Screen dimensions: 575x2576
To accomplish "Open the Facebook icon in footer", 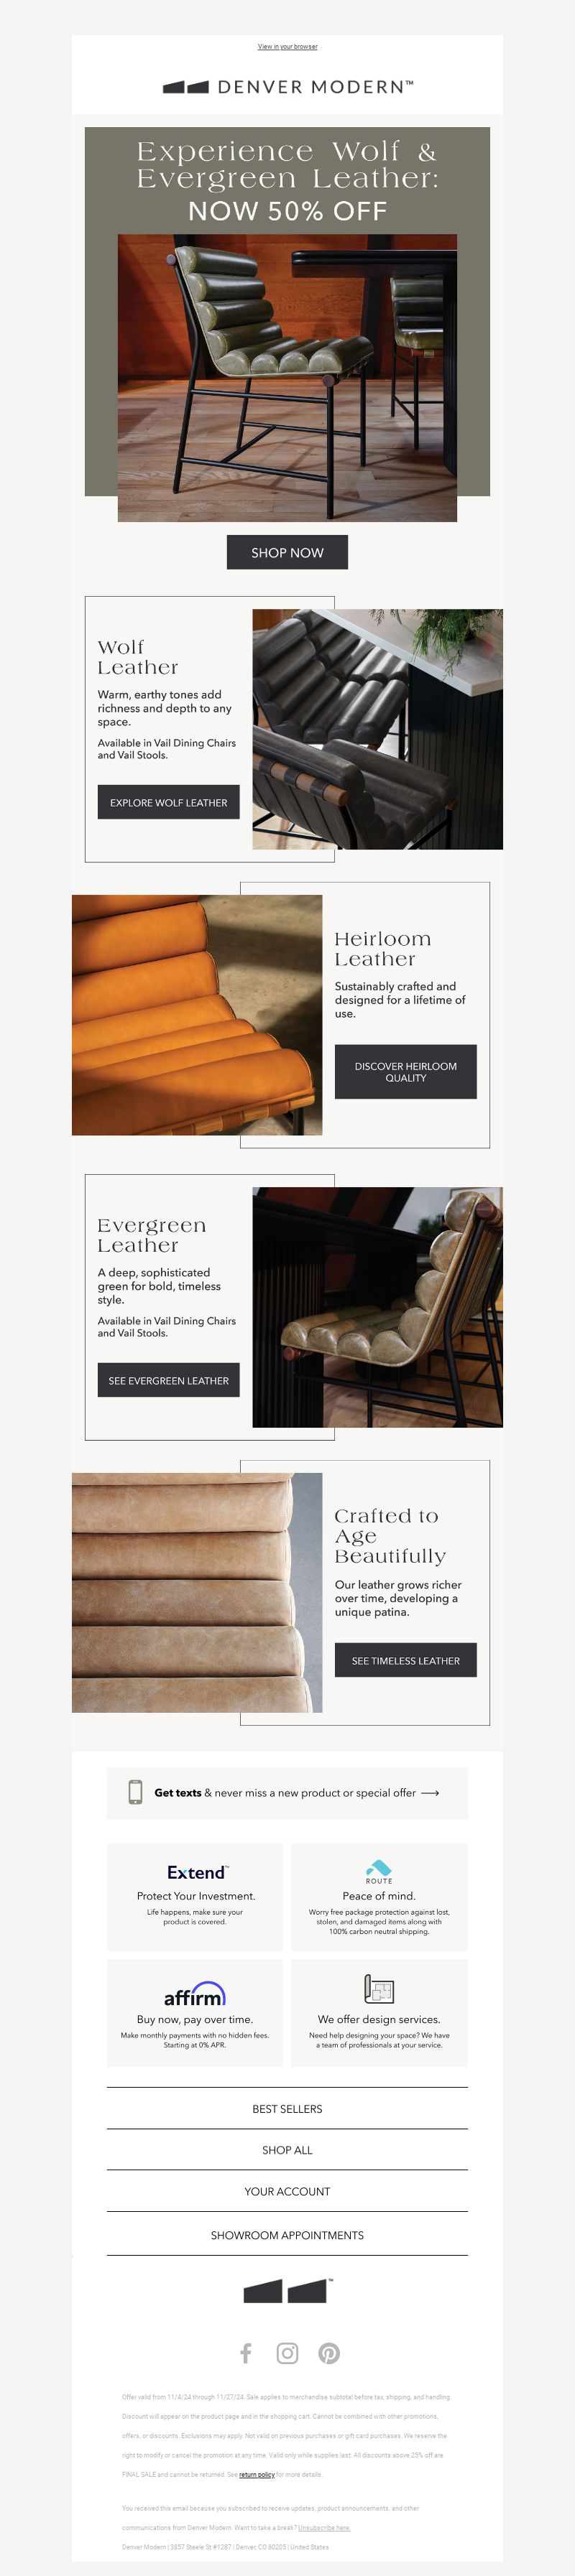I will coord(246,2353).
